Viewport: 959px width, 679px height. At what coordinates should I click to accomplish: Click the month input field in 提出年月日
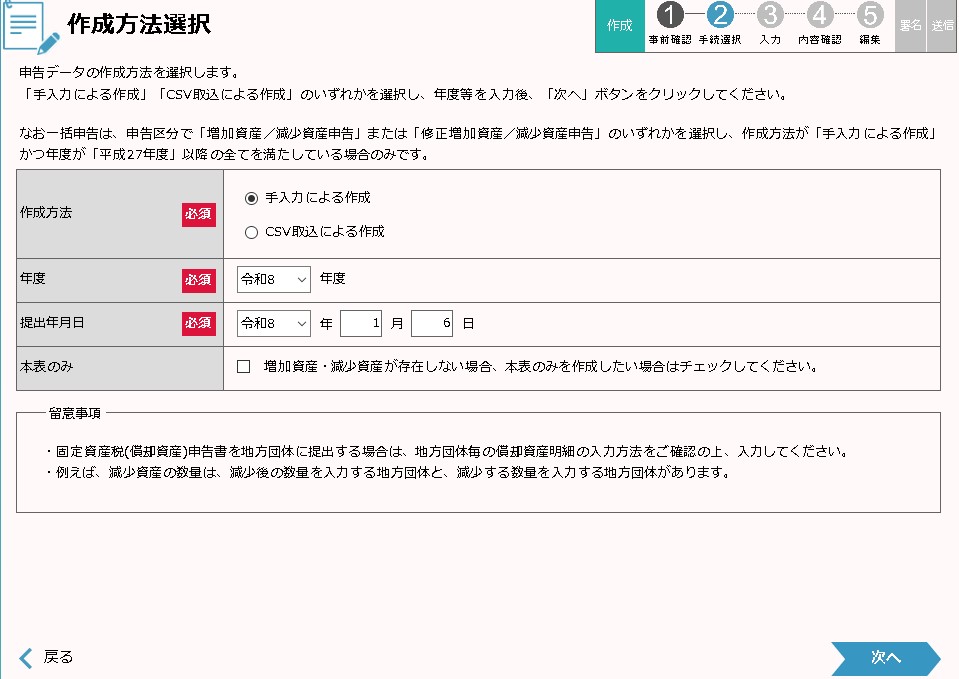(x=361, y=324)
